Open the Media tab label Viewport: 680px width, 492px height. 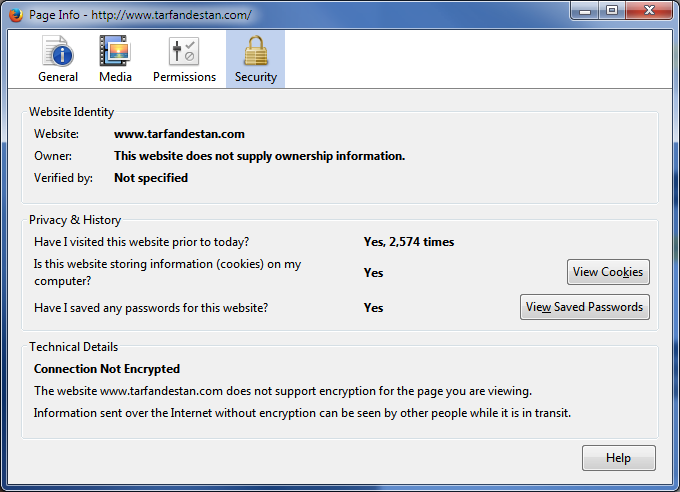pyautogui.click(x=115, y=77)
